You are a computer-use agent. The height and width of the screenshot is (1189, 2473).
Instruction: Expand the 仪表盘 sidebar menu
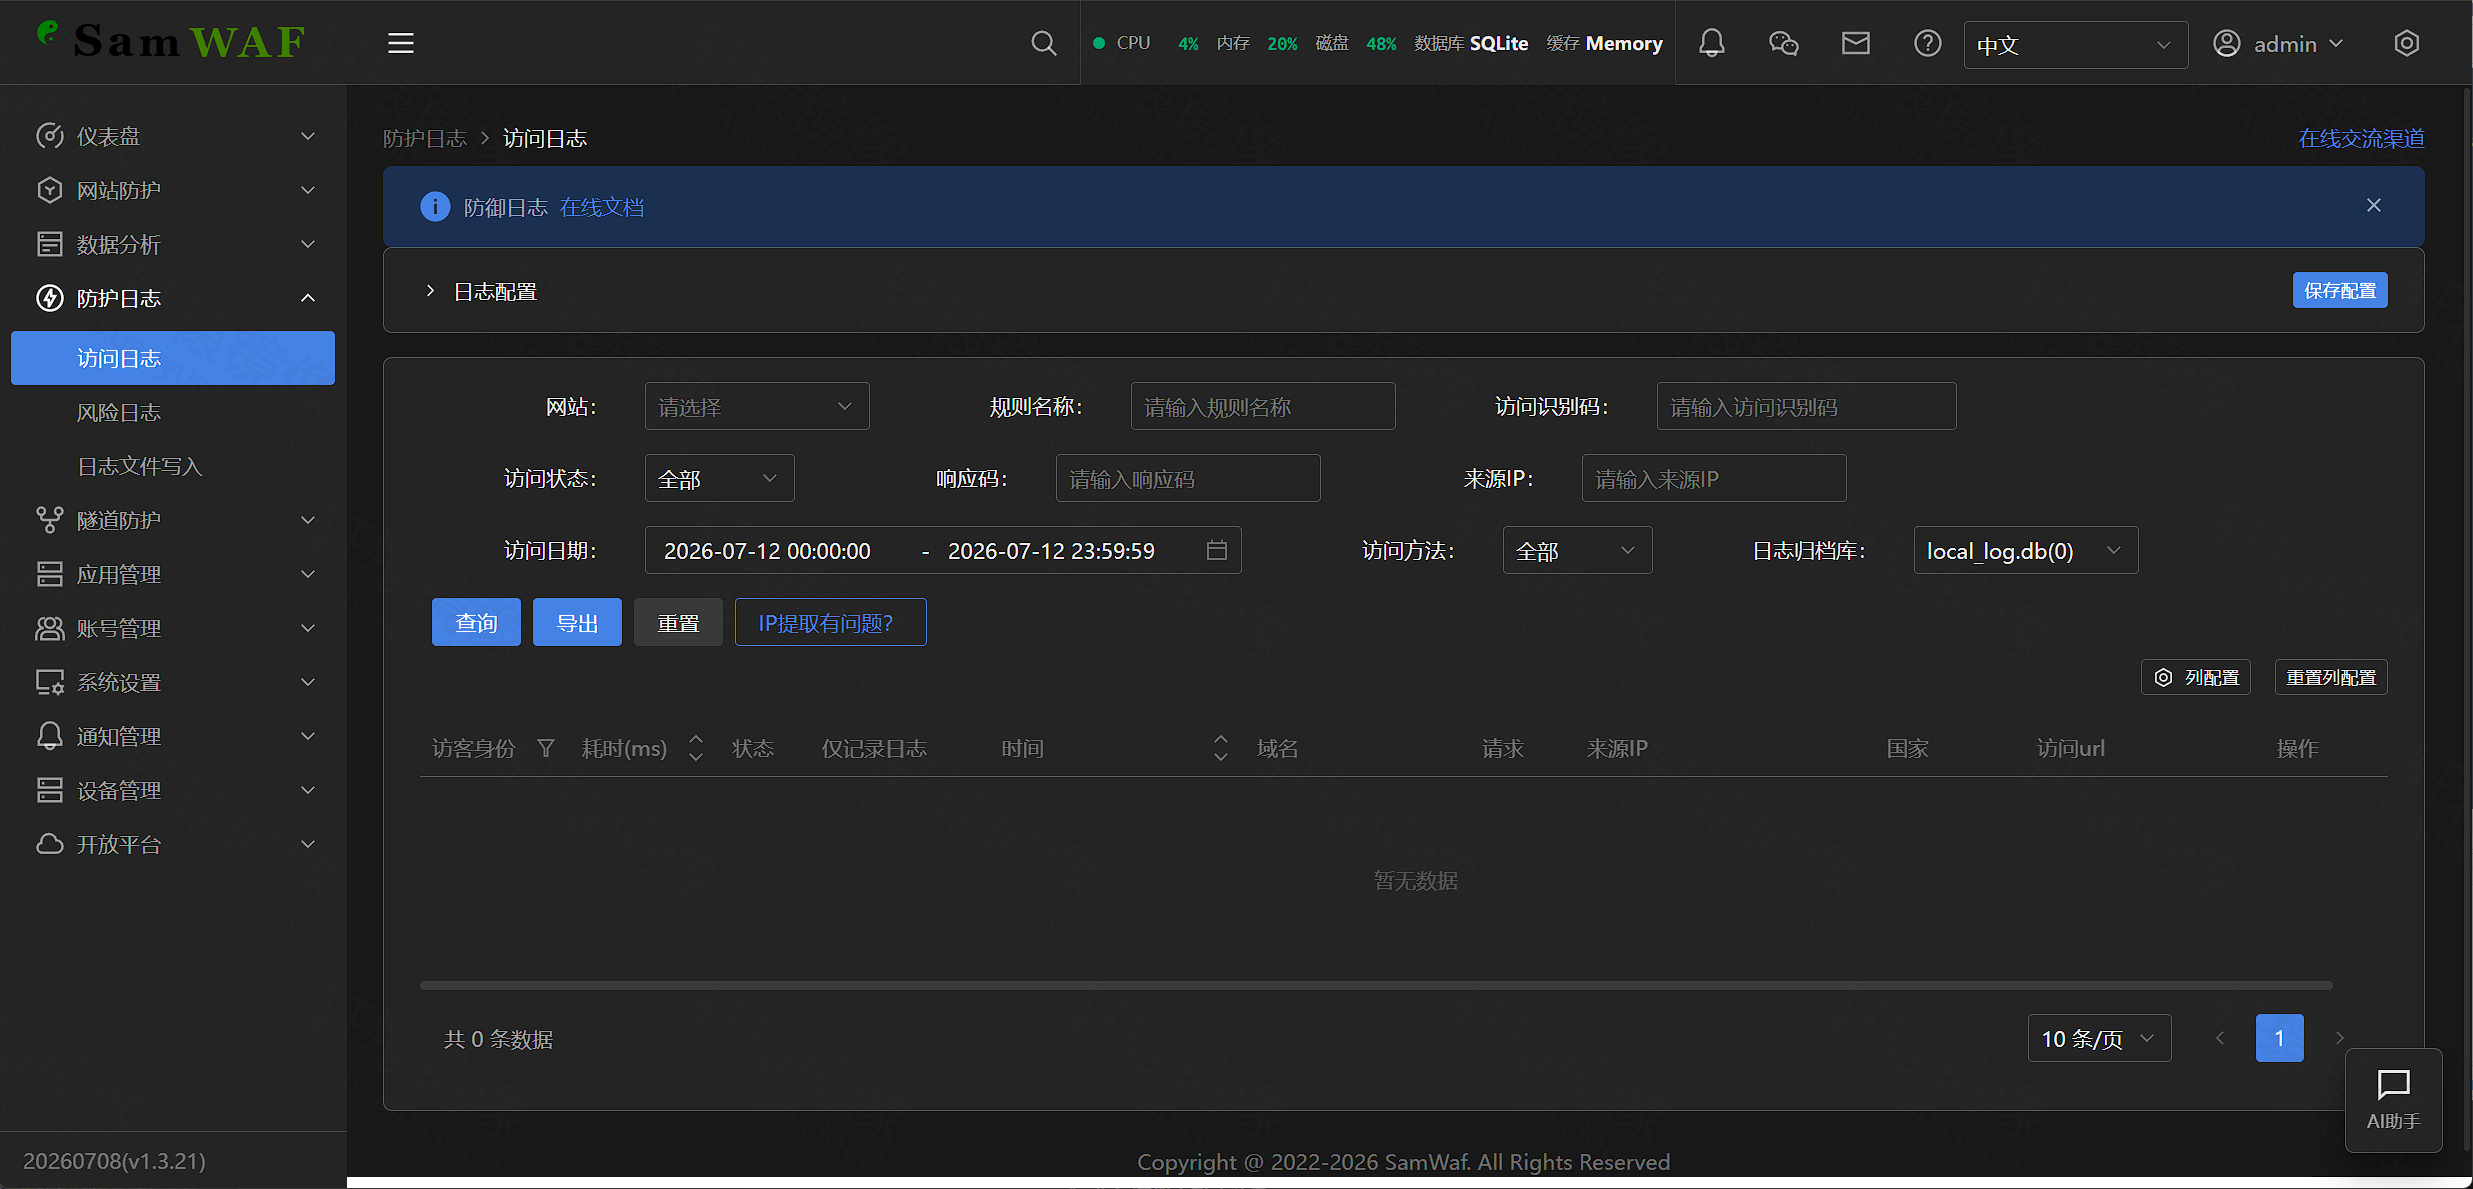[x=173, y=136]
